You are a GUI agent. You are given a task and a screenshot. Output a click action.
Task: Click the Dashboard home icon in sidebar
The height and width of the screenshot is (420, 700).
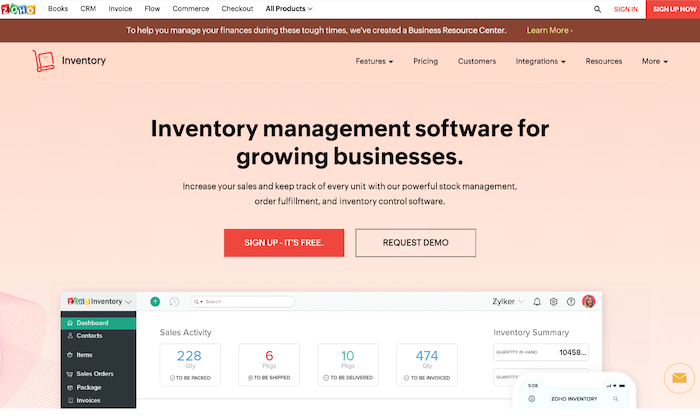coord(70,323)
